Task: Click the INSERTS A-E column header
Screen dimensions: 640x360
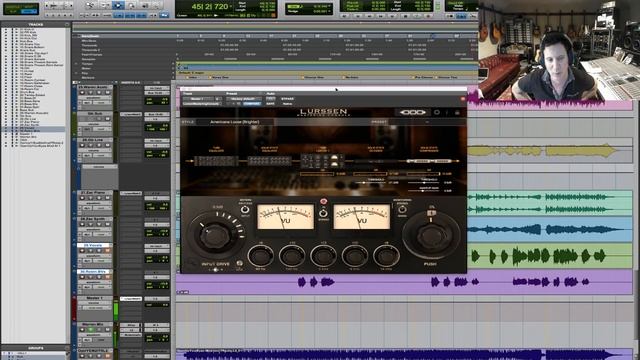Action: [x=130, y=83]
